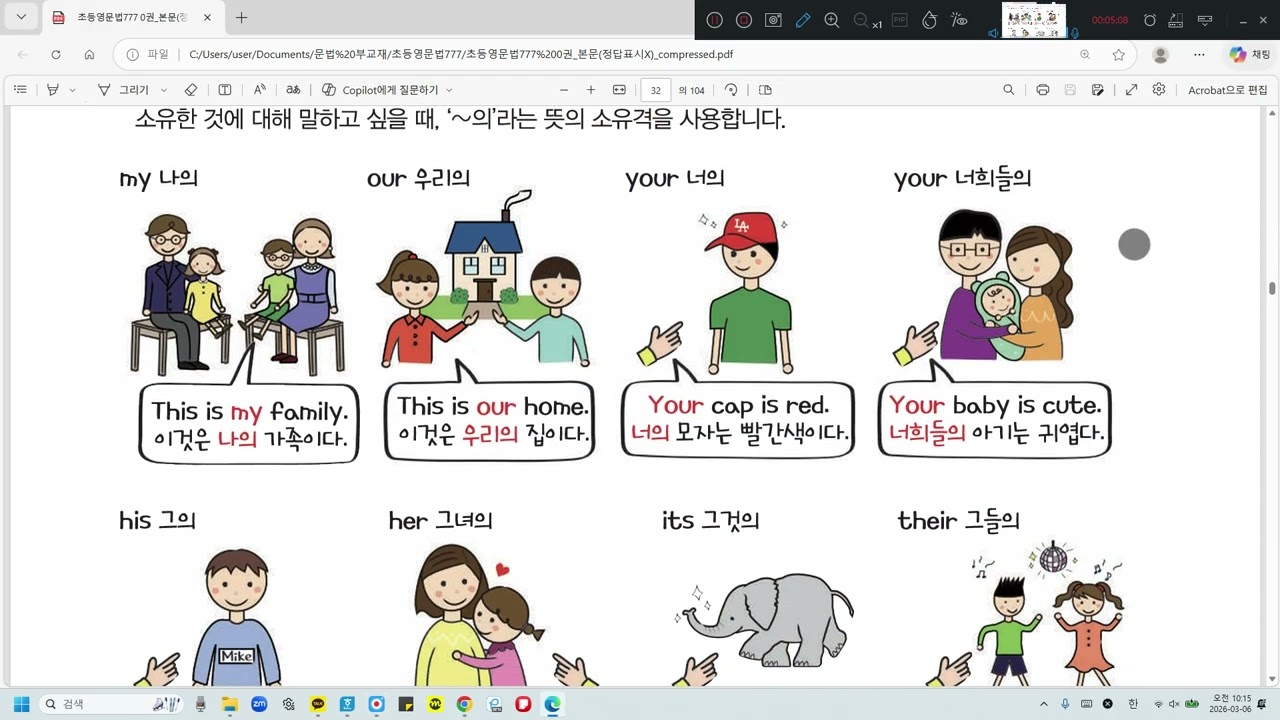Viewport: 1280px width, 720px height.
Task: Open the browser settings three-dot menu
Action: click(1199, 55)
